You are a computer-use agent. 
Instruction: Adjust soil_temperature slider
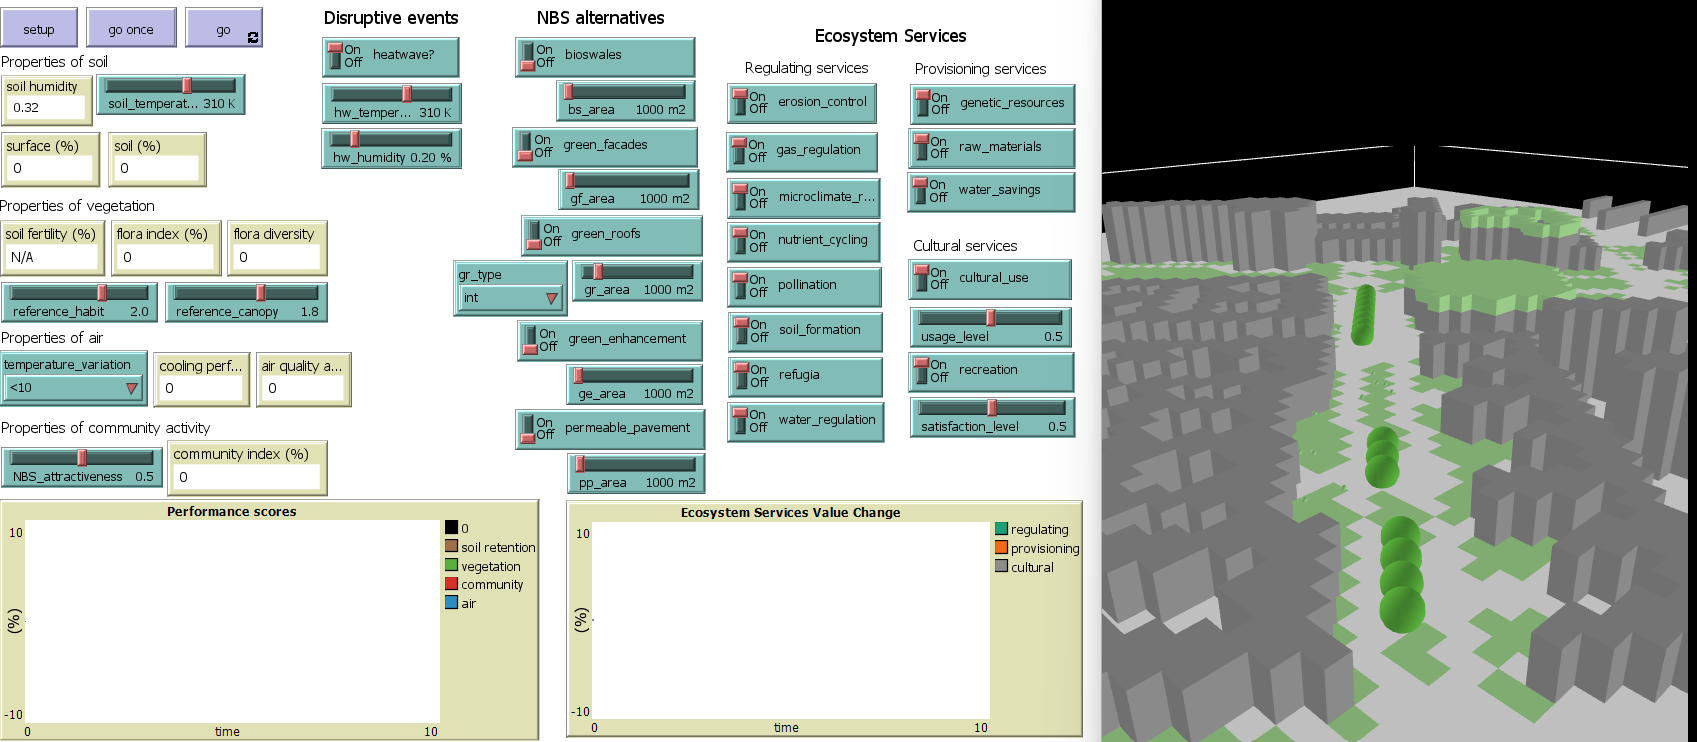coord(171,95)
